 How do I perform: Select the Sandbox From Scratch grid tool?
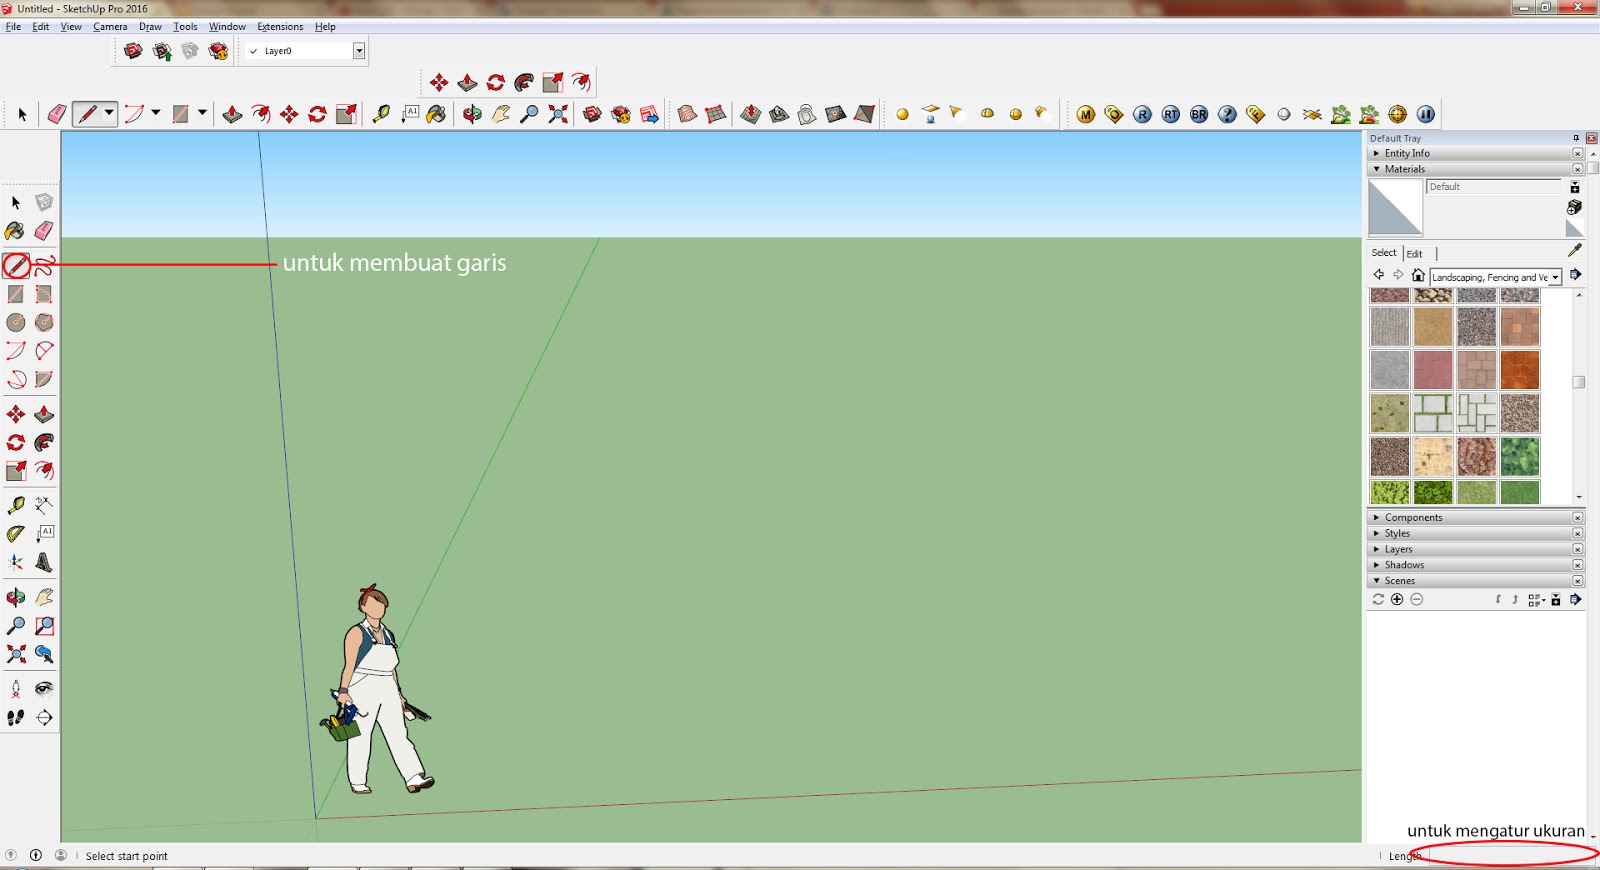[715, 114]
